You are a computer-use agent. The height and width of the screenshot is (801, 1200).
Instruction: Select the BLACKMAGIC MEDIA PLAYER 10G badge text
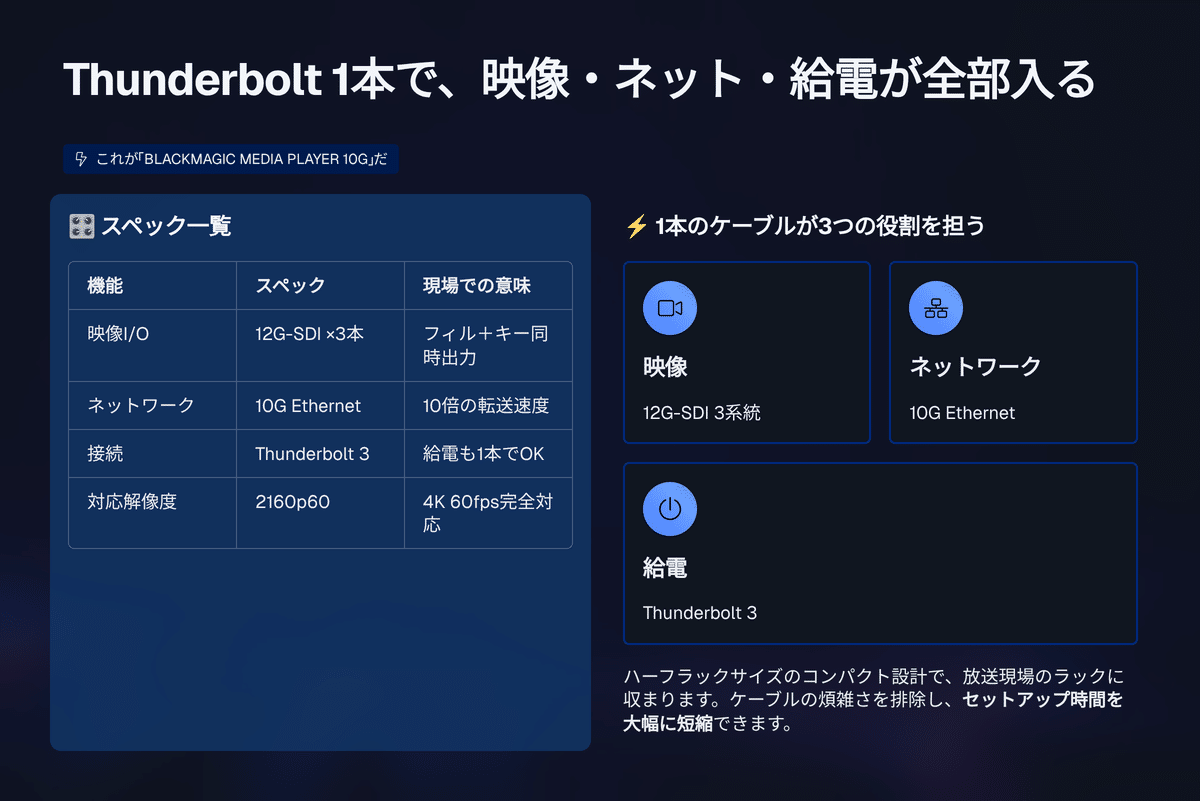pyautogui.click(x=241, y=159)
